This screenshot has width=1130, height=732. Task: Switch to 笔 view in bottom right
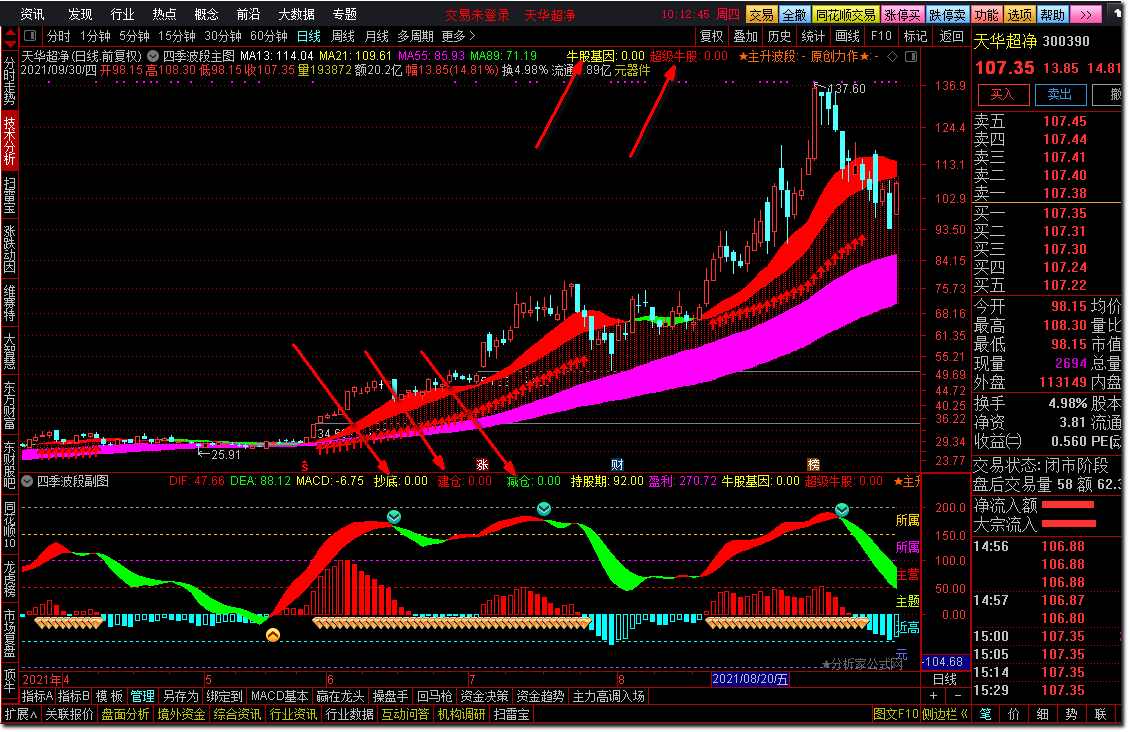point(985,714)
